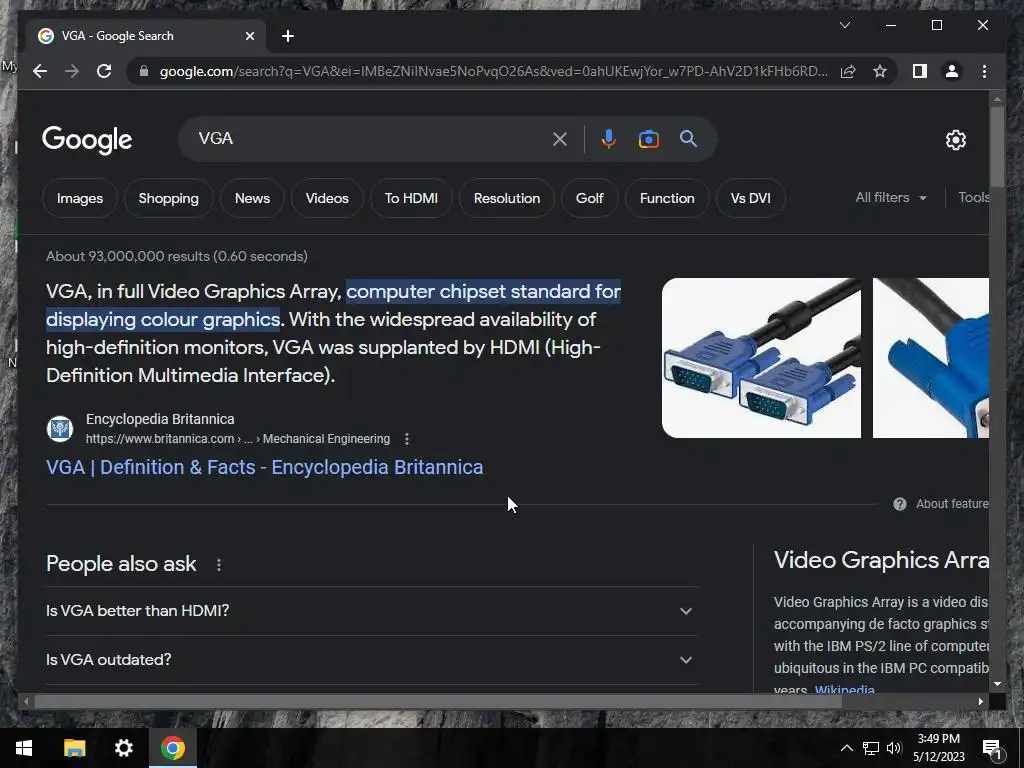Screen dimensions: 1024x768
Task: Reload the Google search page
Action: click(x=104, y=71)
